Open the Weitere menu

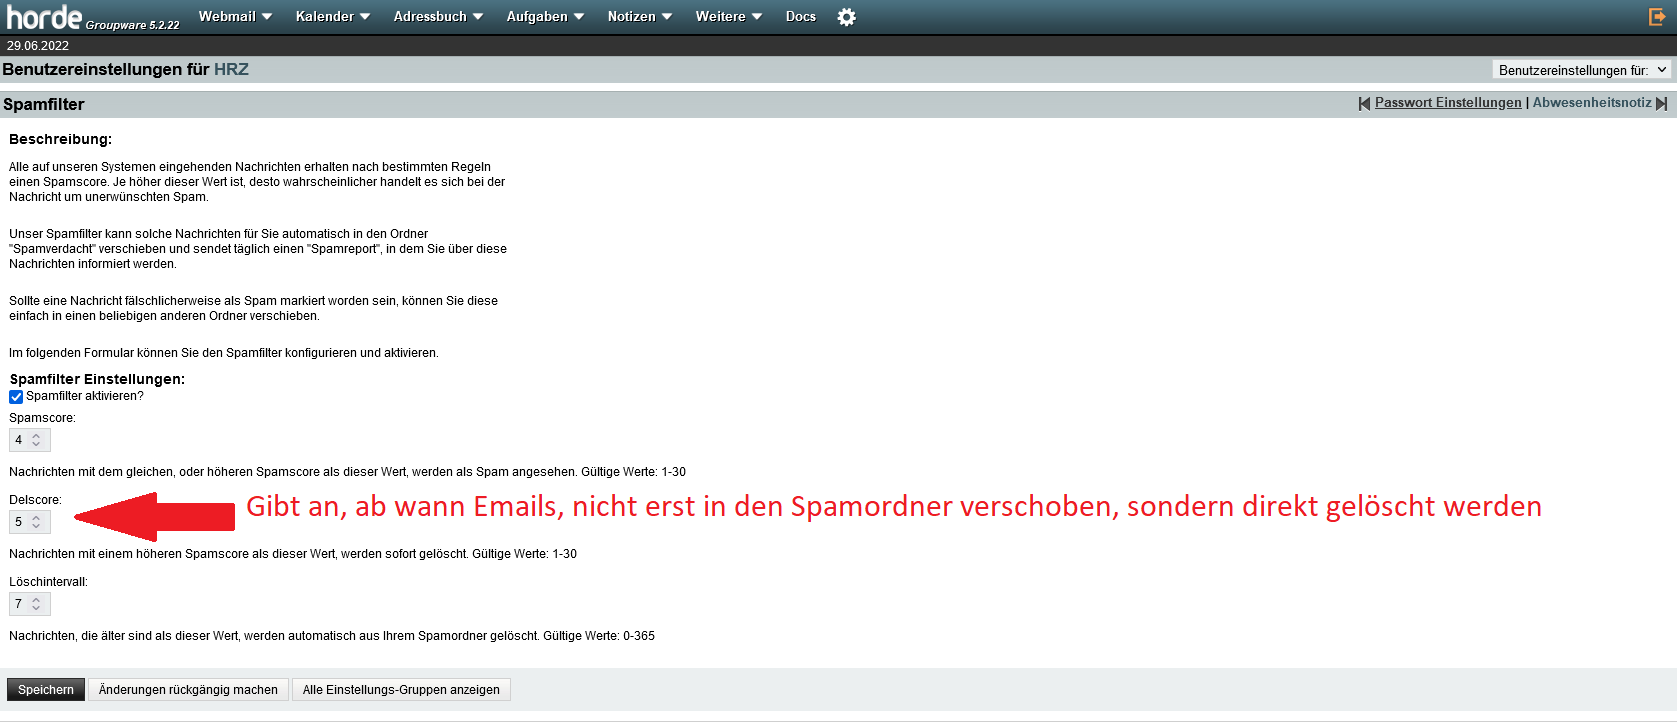pos(728,17)
